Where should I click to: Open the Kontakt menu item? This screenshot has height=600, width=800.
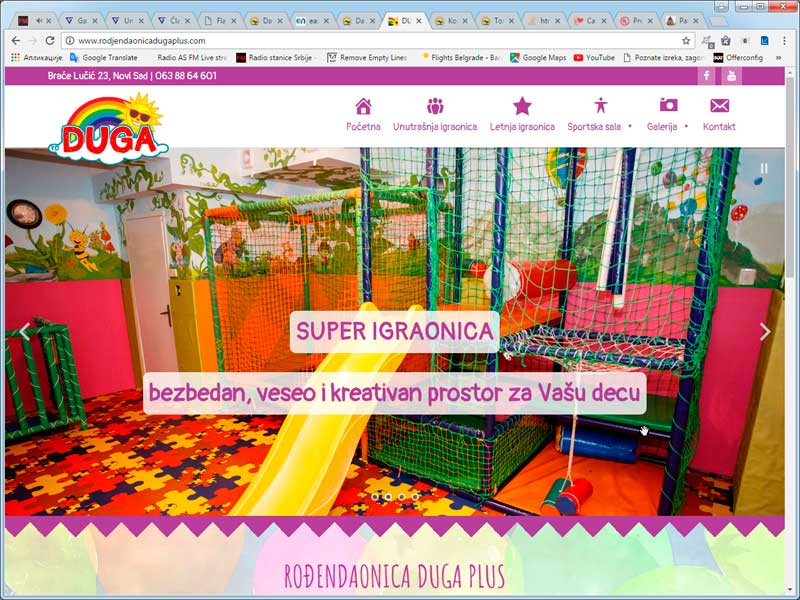pos(719,127)
